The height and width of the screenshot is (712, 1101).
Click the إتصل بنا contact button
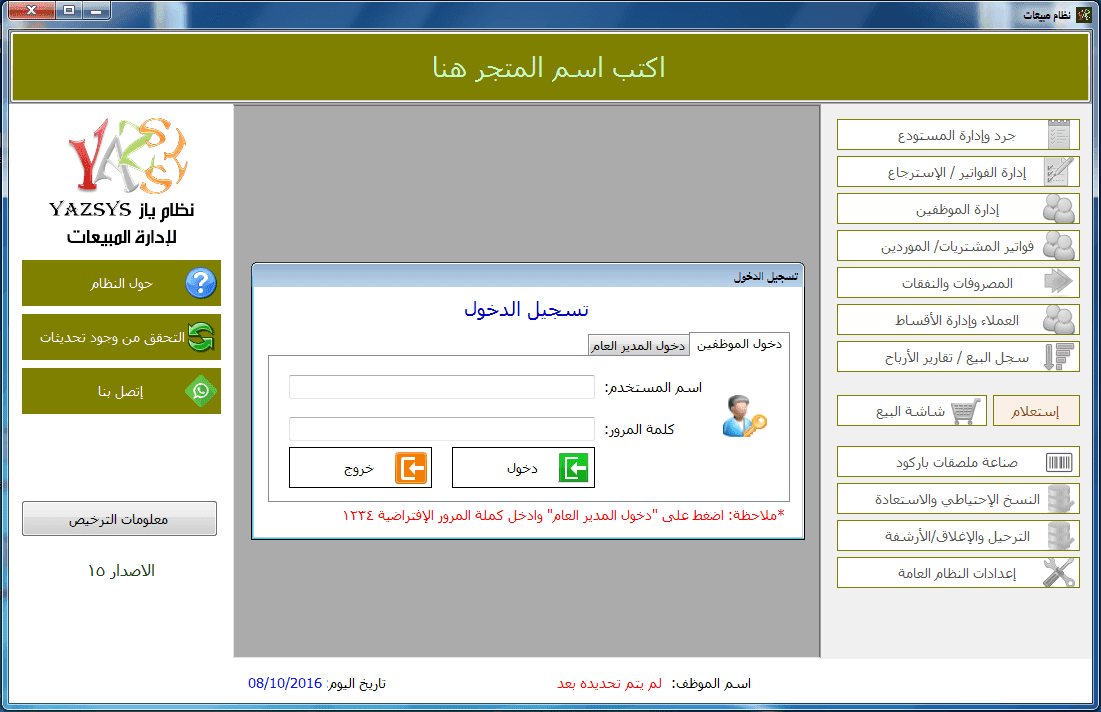click(x=121, y=391)
